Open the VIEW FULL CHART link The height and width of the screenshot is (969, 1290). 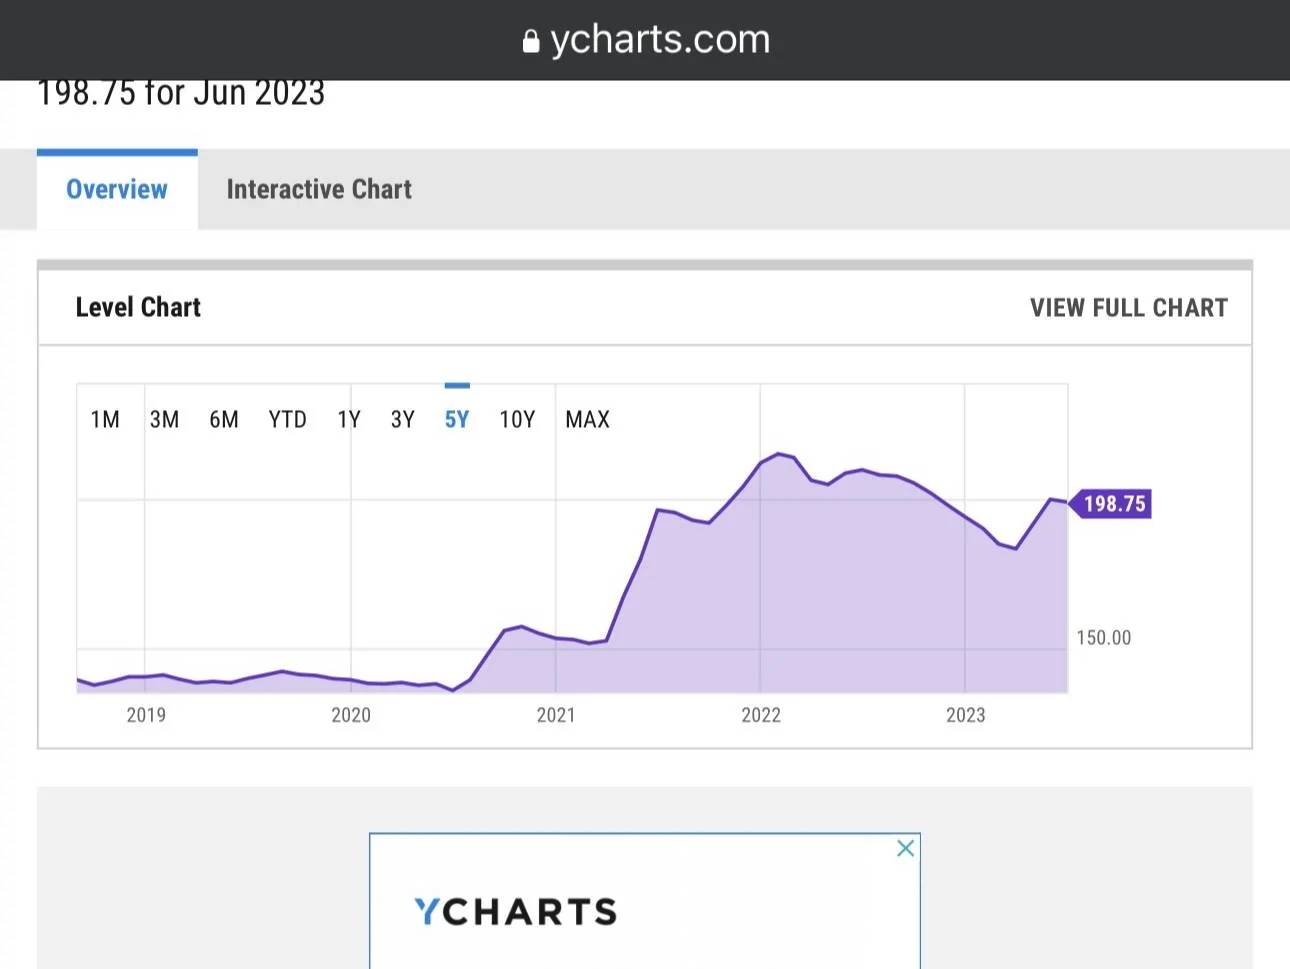[1128, 308]
